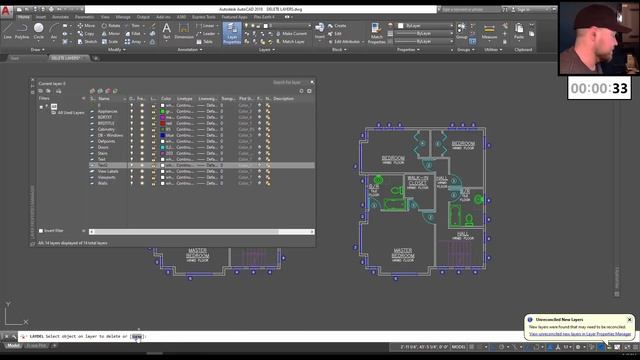This screenshot has height=360, width=640.
Task: Click the Name option in command line
Action: 136,336
